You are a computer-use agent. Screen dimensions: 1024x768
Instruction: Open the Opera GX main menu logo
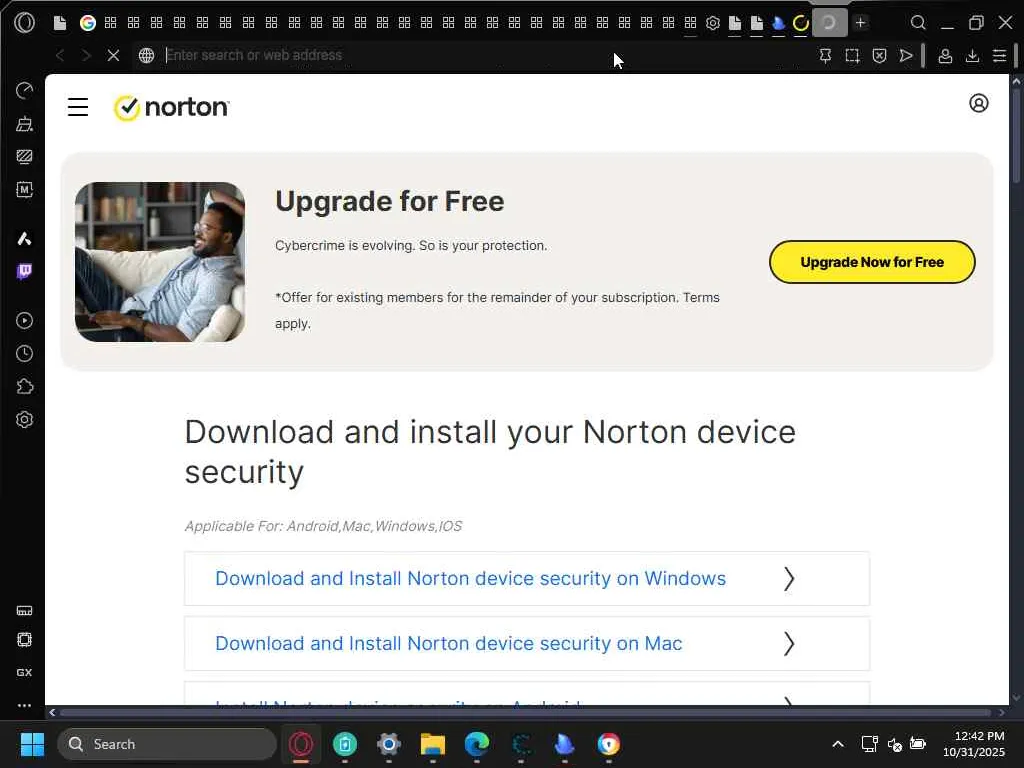[24, 23]
